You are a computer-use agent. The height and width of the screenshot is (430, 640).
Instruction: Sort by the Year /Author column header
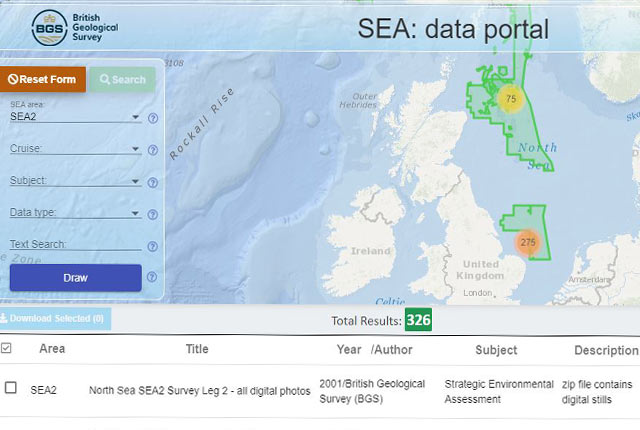pyautogui.click(x=375, y=350)
